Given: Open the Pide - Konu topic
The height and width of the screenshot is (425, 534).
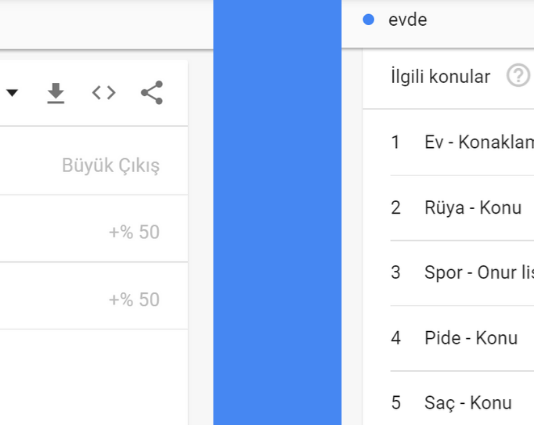Looking at the screenshot, I should (x=471, y=338).
